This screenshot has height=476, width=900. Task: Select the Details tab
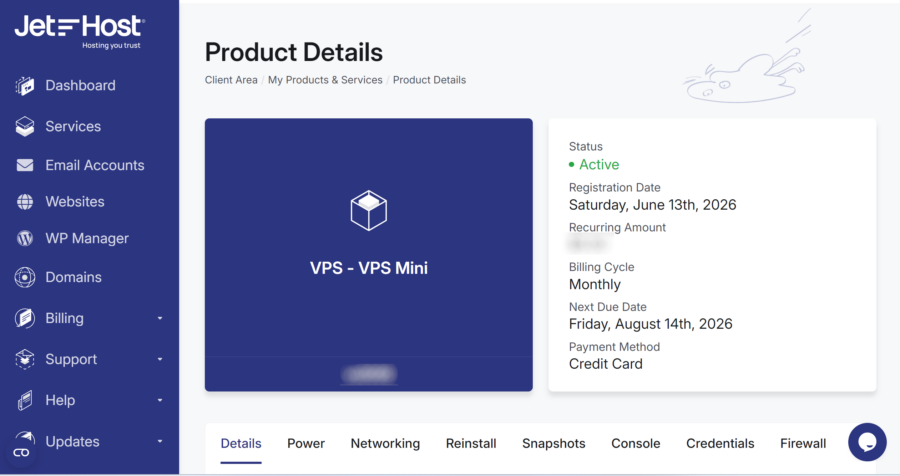click(x=241, y=444)
